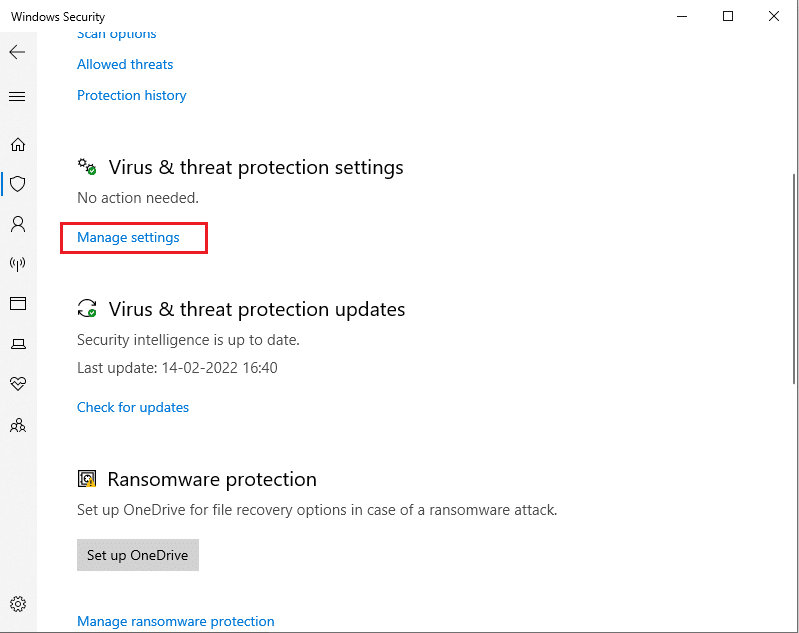Maximize the Windows Security window
The height and width of the screenshot is (633, 799).
(x=728, y=16)
